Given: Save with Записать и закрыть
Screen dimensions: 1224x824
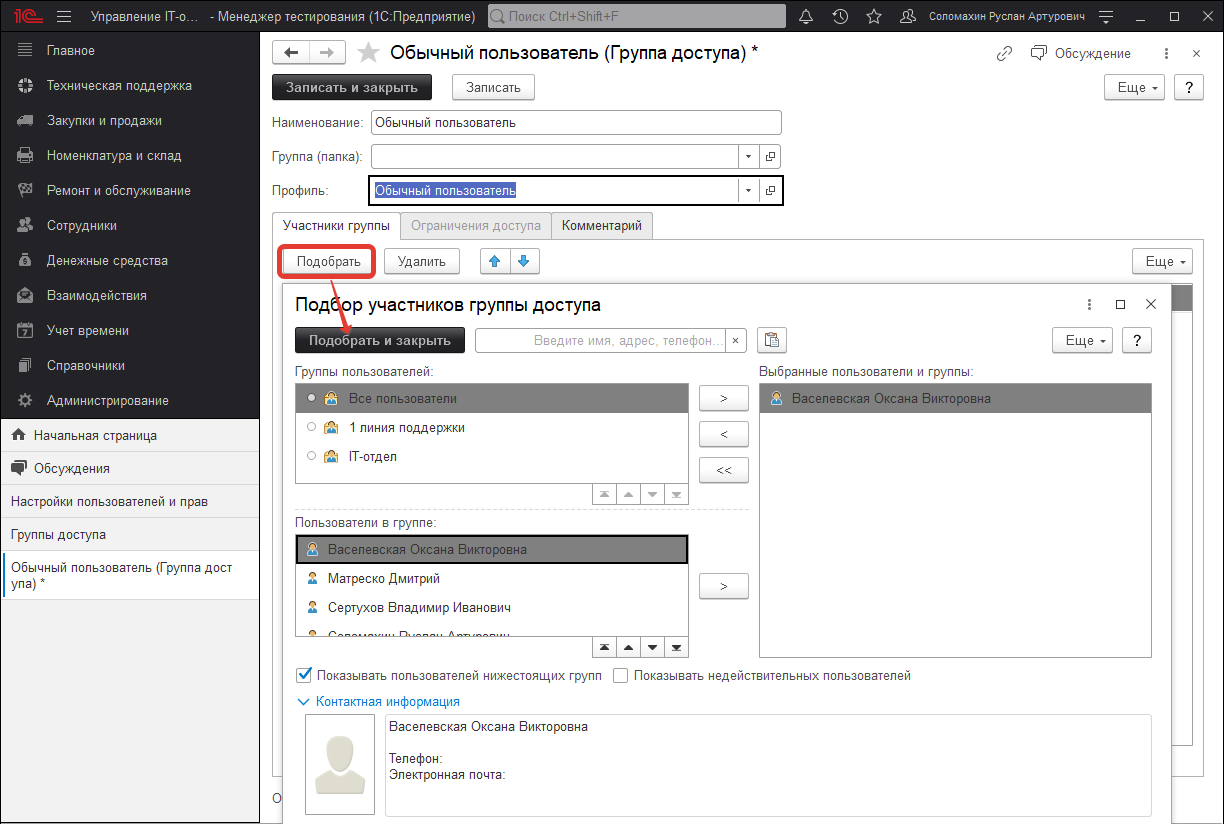Looking at the screenshot, I should (x=351, y=87).
